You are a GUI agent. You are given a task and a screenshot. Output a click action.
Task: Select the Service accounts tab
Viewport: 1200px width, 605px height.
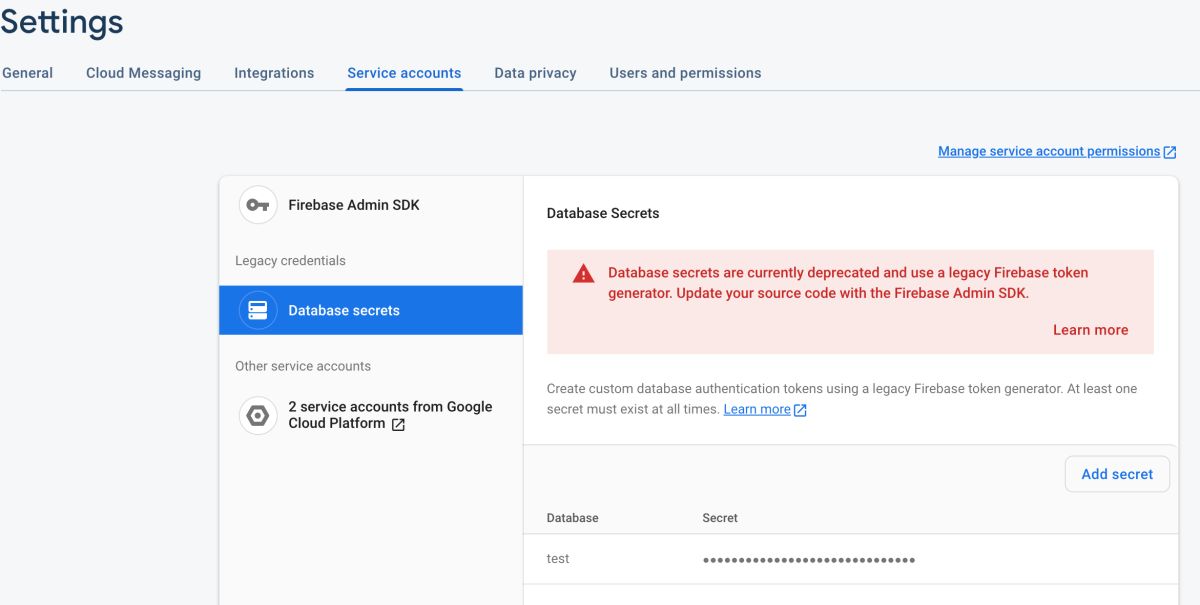click(404, 73)
